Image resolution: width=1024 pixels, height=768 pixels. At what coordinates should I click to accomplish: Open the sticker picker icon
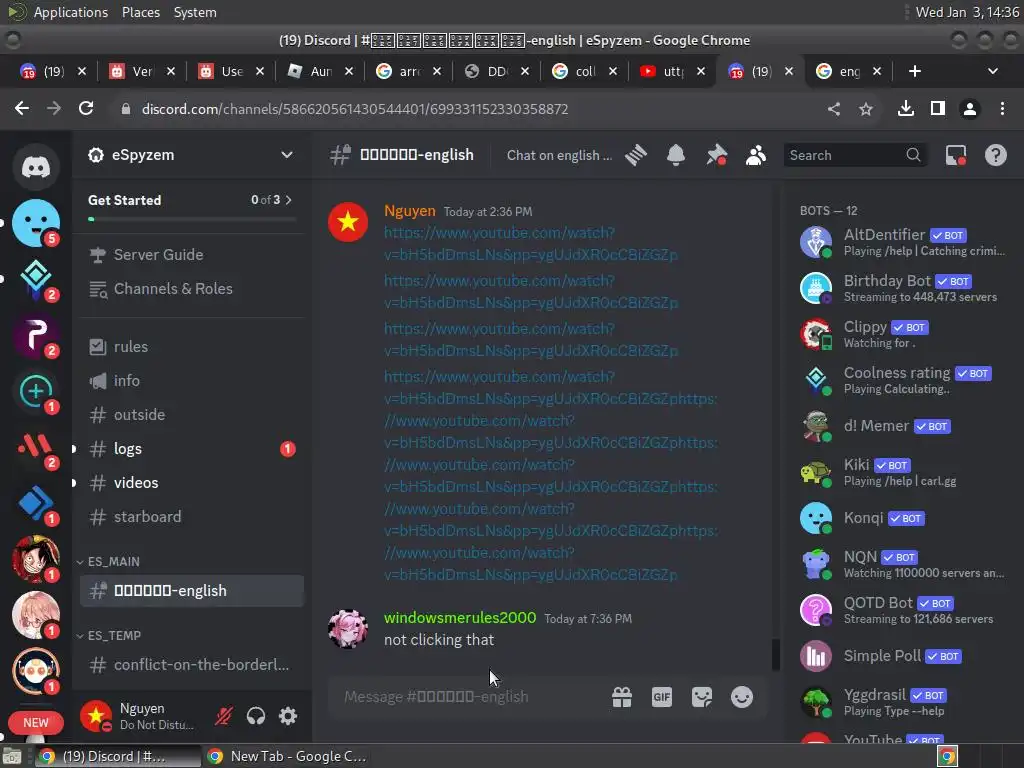[702, 697]
